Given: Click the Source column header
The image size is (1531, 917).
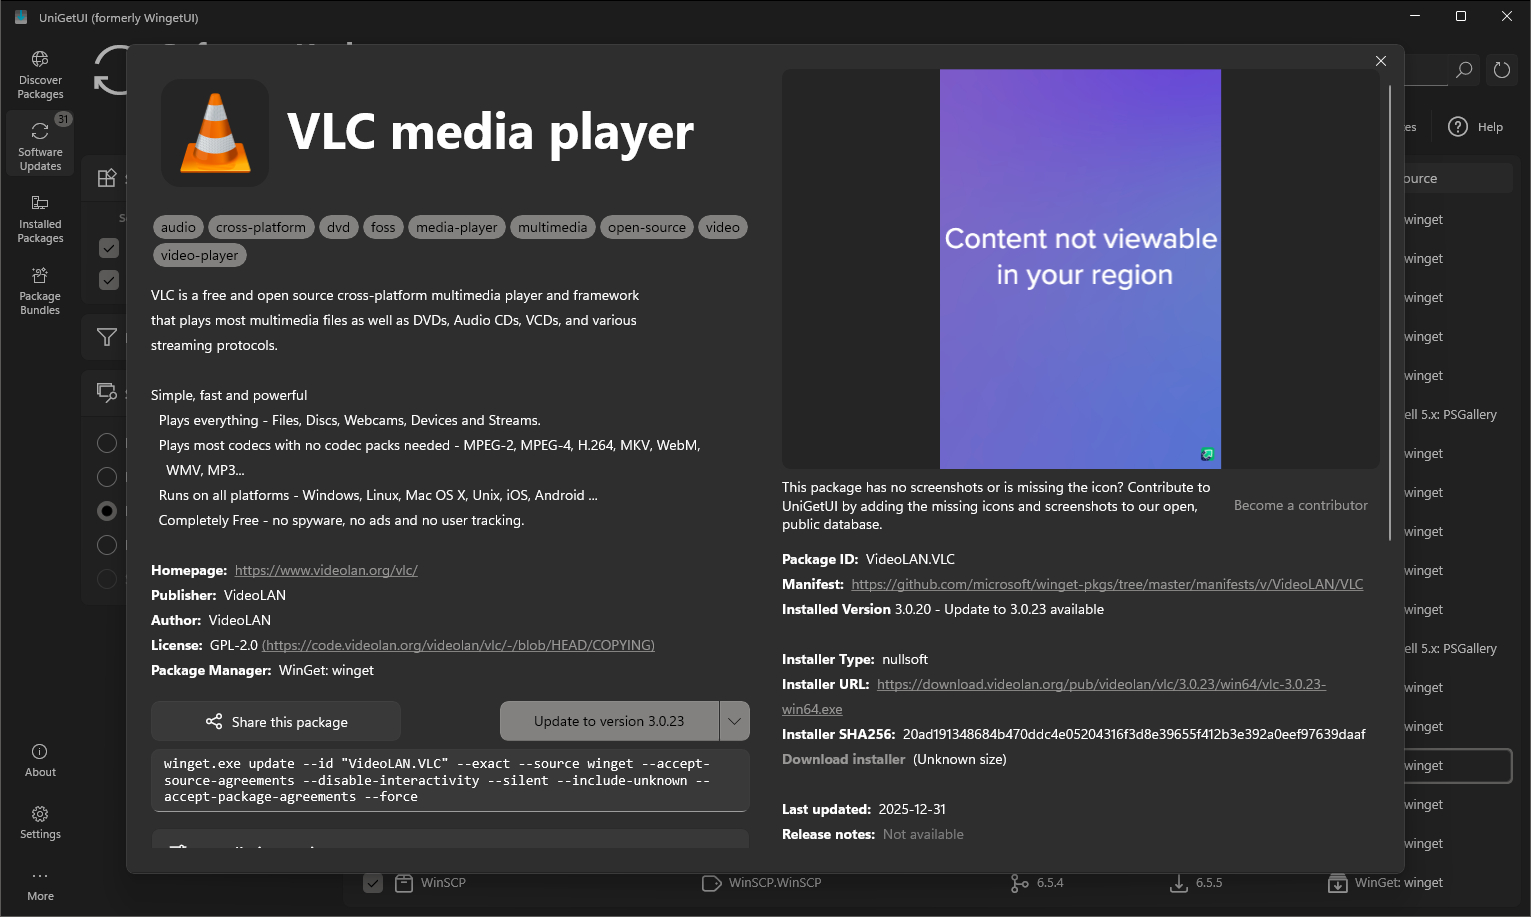Looking at the screenshot, I should point(1420,179).
